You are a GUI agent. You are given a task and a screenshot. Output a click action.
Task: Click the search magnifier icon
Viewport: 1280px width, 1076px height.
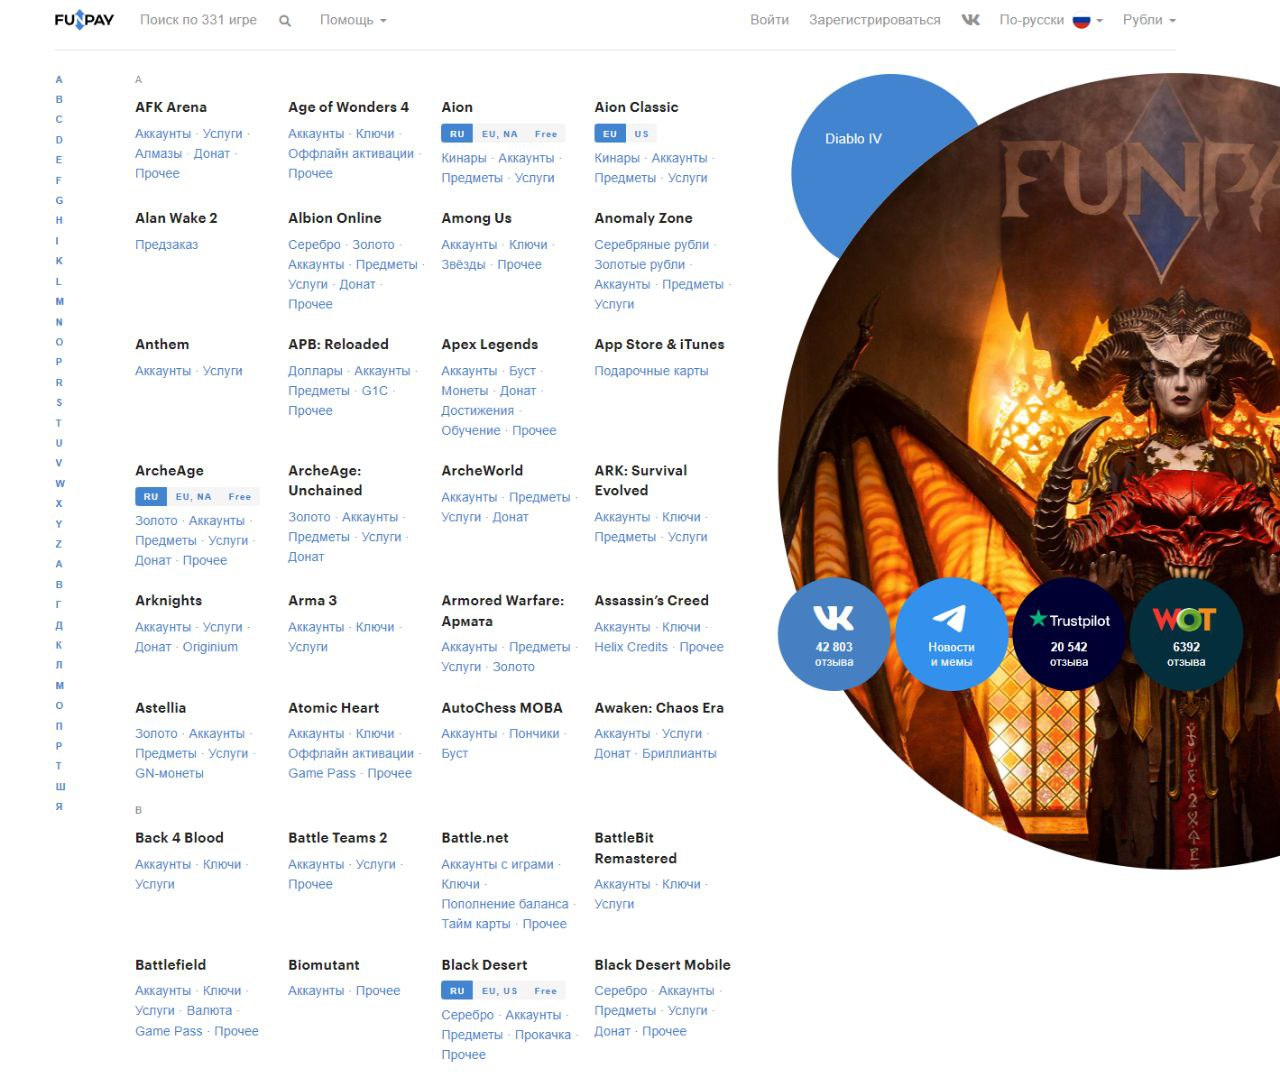coord(285,20)
